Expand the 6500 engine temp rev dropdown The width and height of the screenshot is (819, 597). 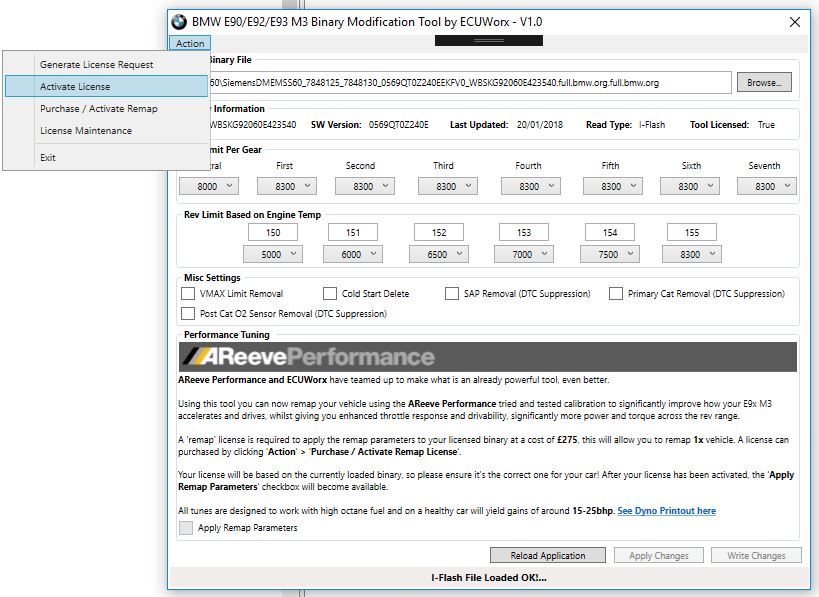click(x=439, y=254)
